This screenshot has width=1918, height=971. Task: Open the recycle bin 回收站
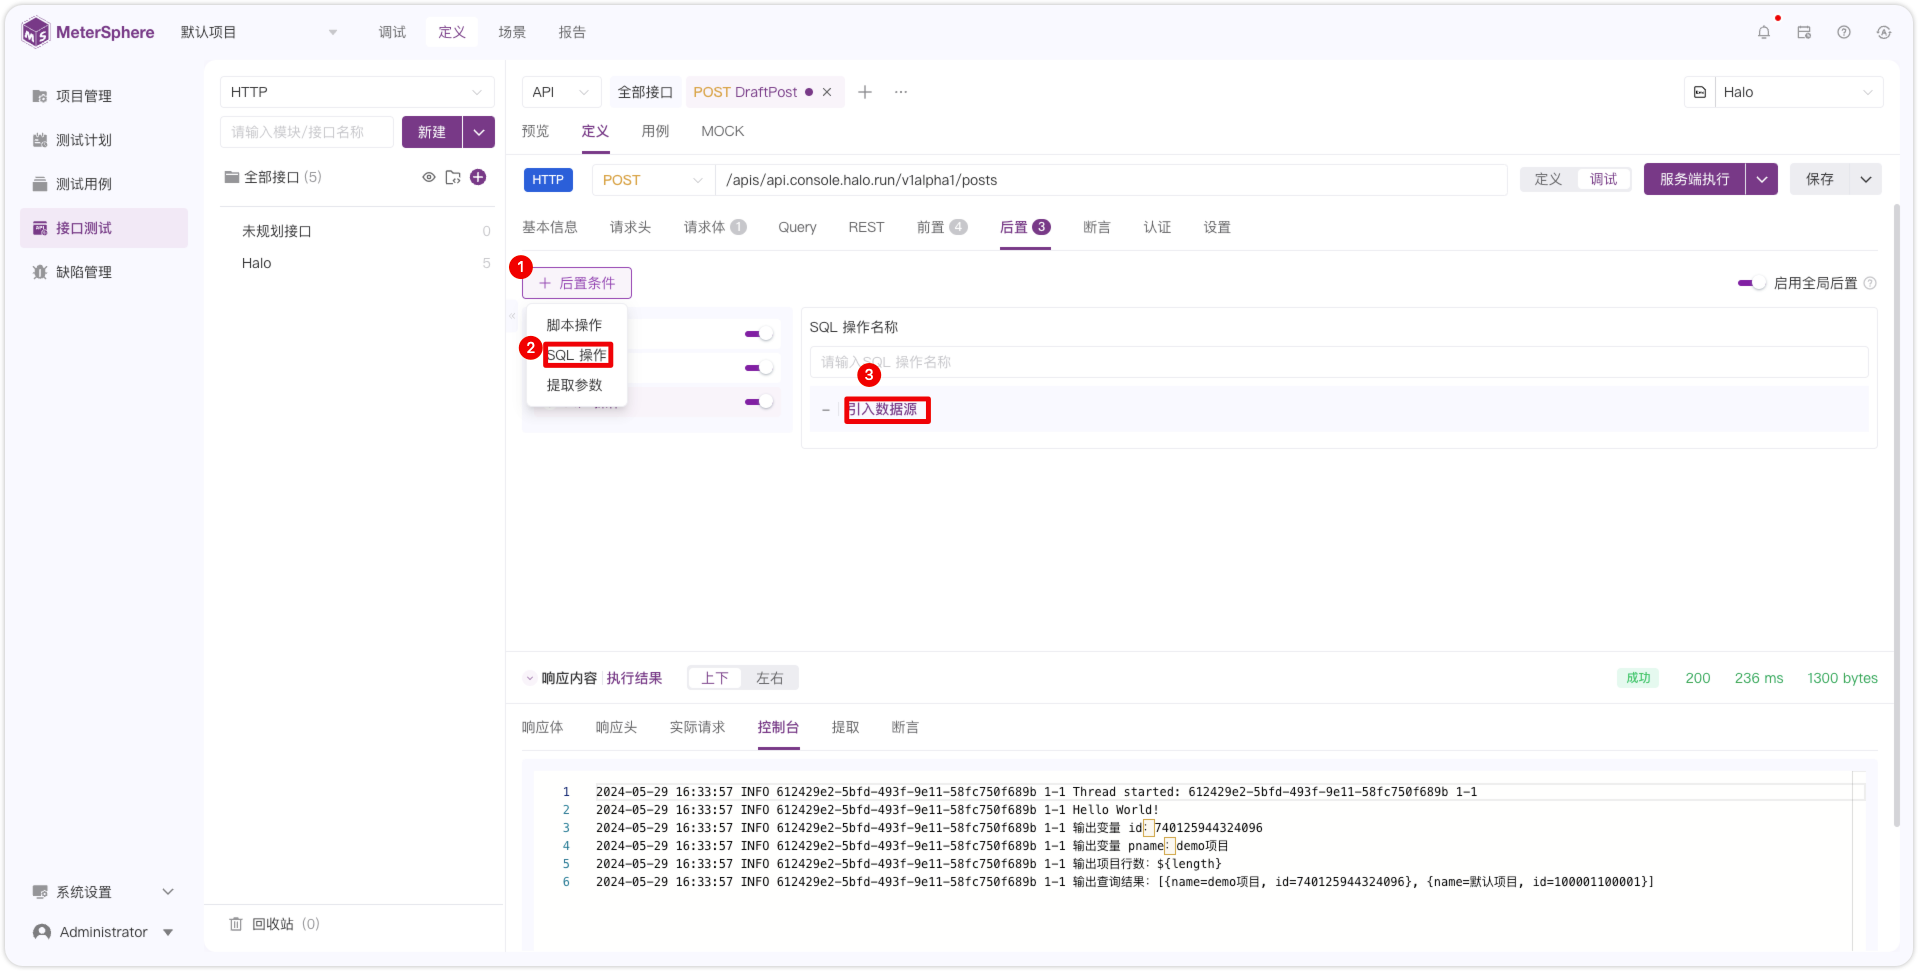273,924
